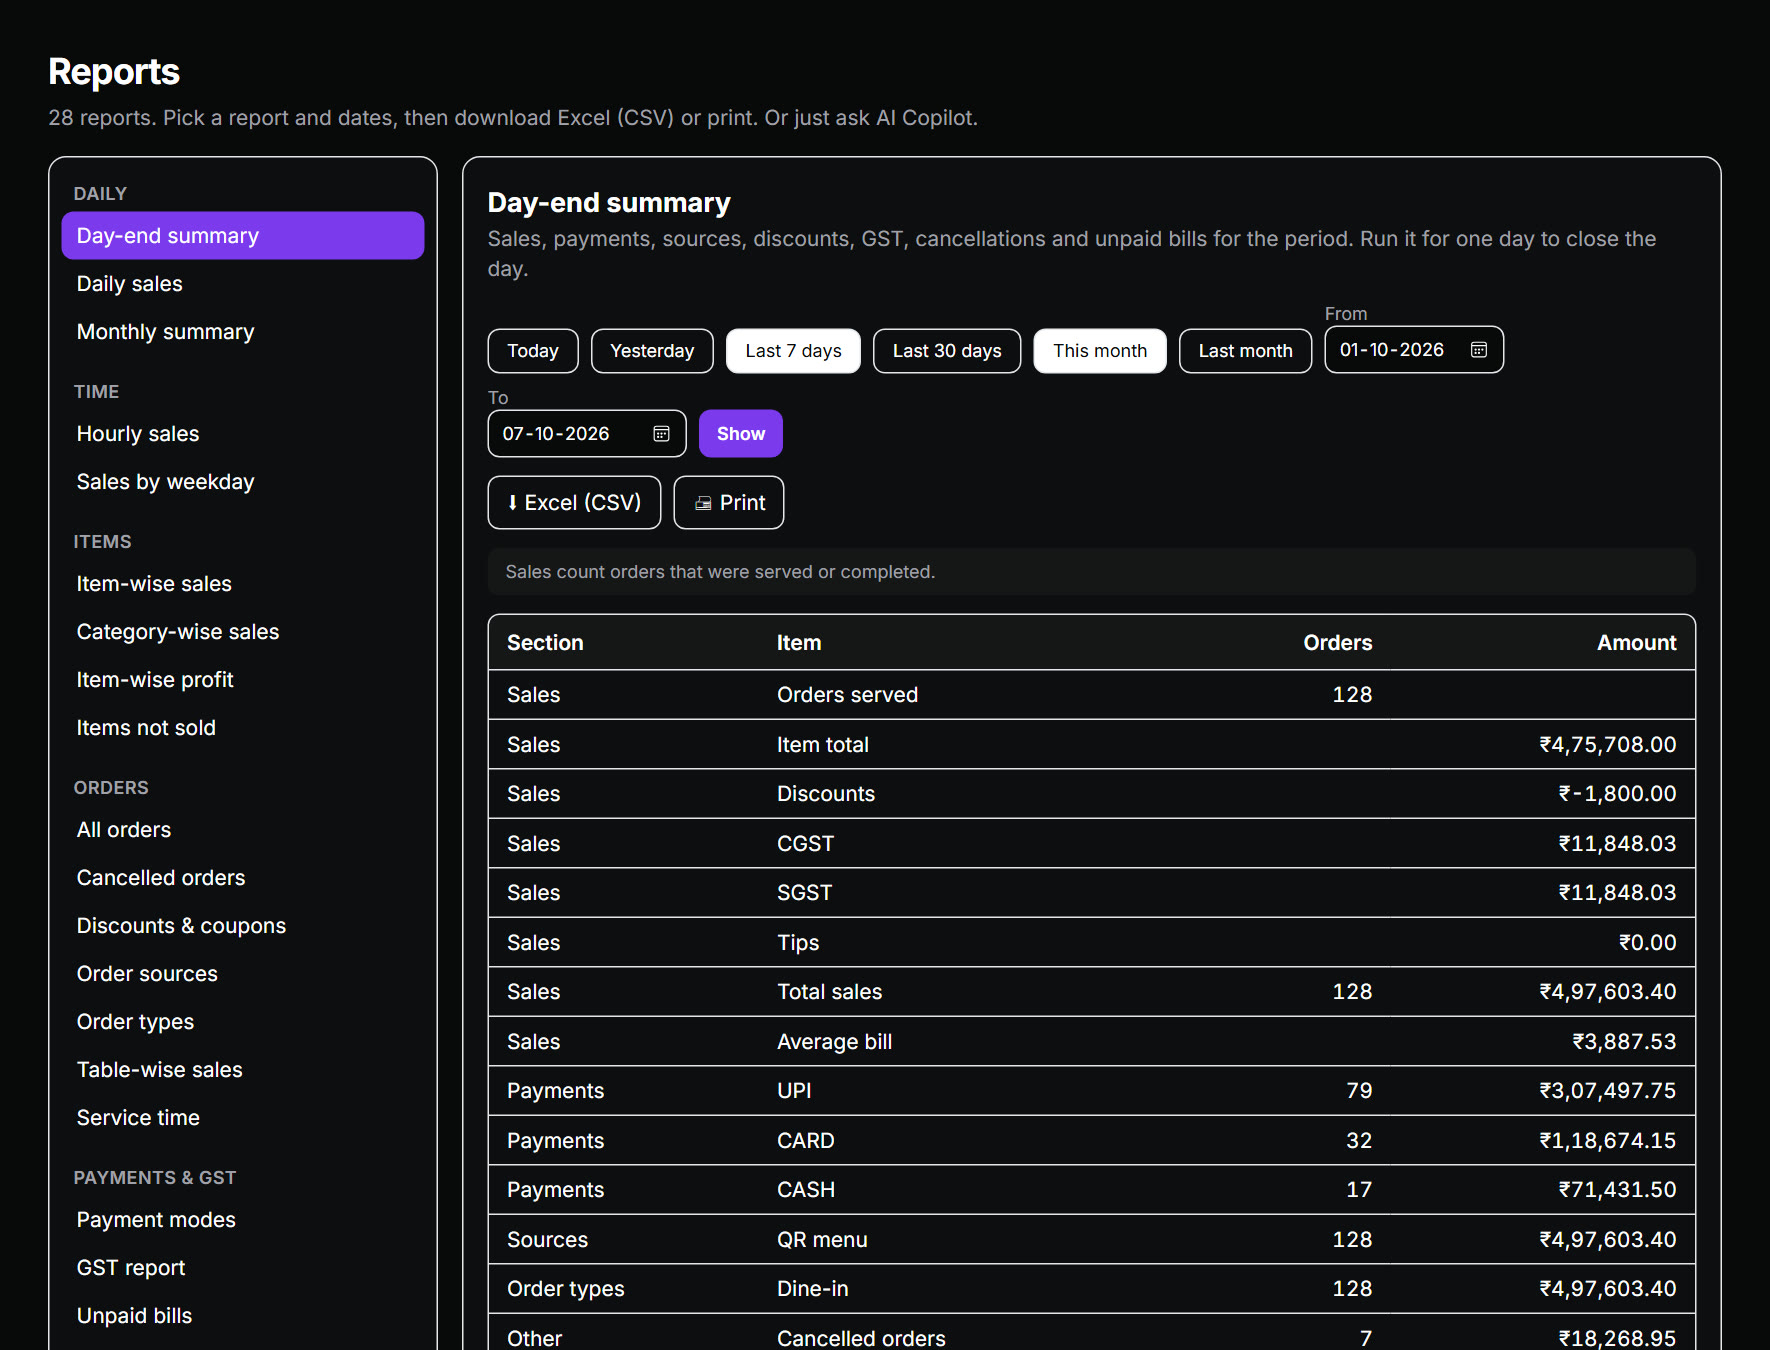Open the Item-wise profit report
The height and width of the screenshot is (1350, 1770).
pyautogui.click(x=243, y=680)
